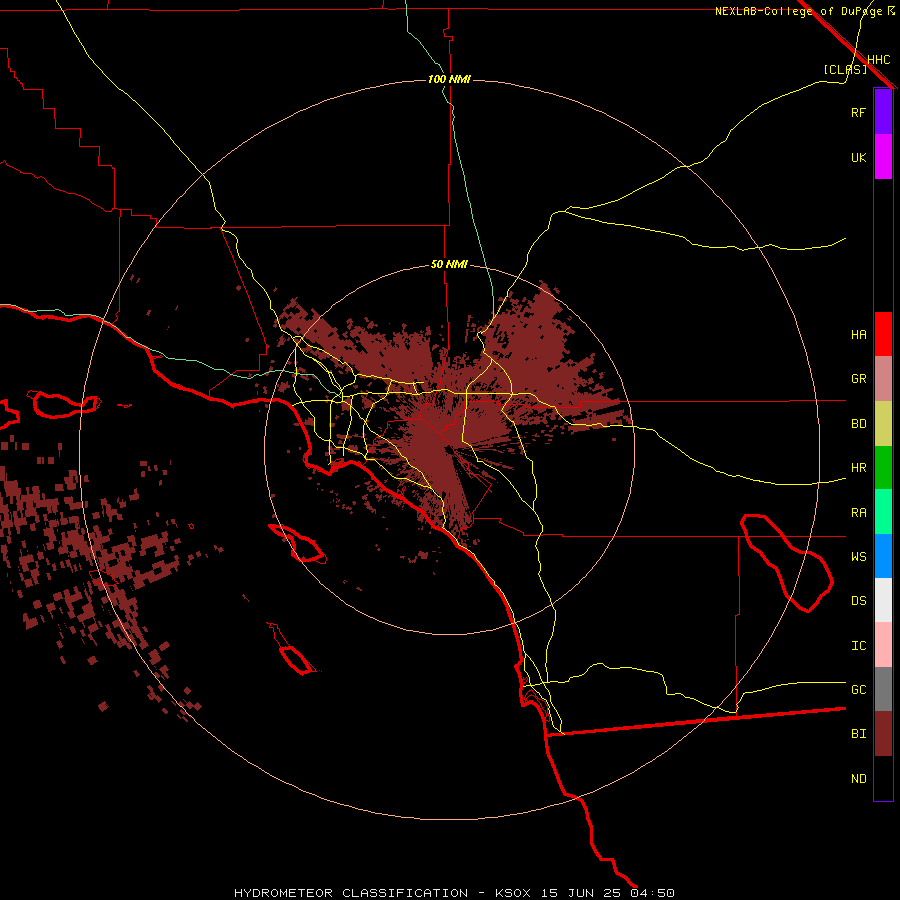Click the '100 NMI' range ring label
The width and height of the screenshot is (900, 900).
[449, 79]
